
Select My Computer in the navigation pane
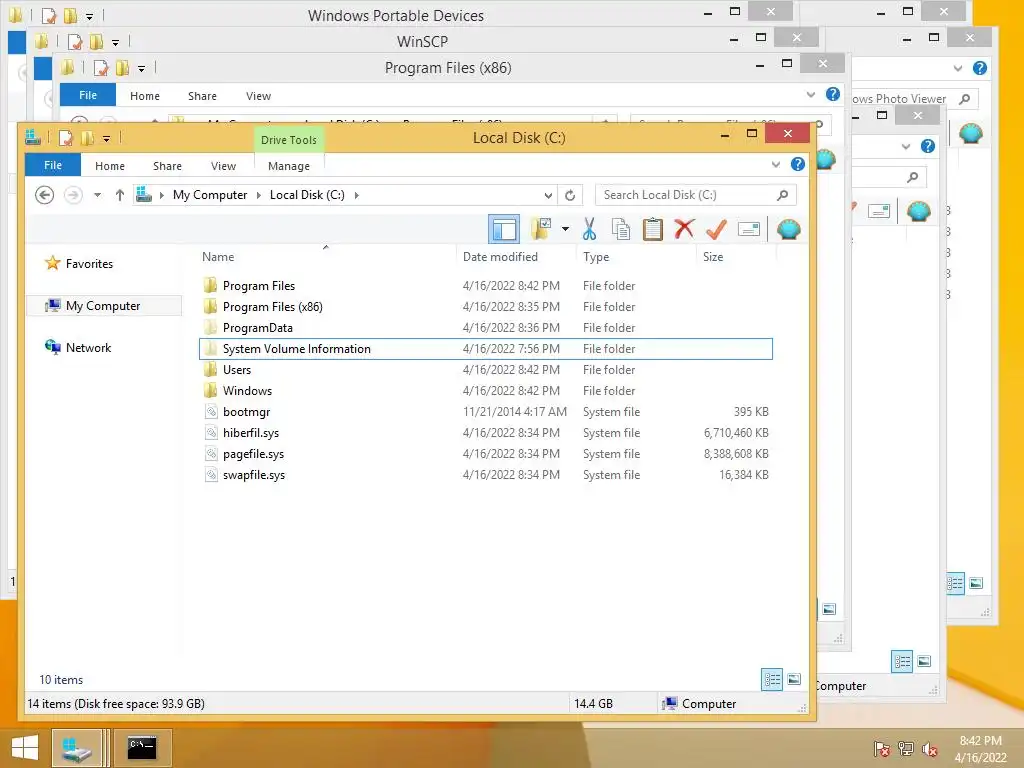103,306
